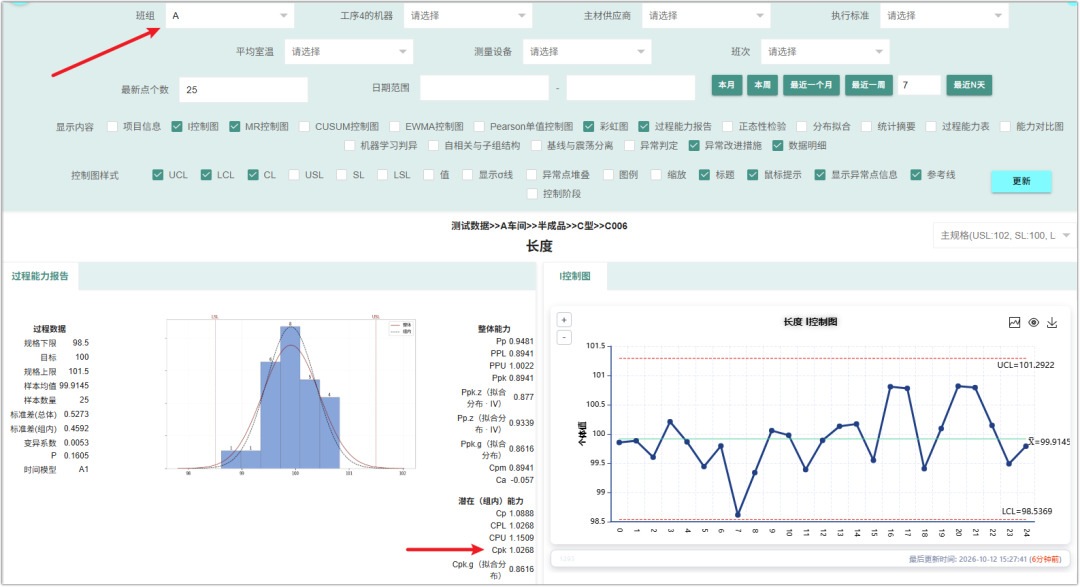
Task: Toggle the eye icon on the control chart
Action: click(x=1034, y=322)
